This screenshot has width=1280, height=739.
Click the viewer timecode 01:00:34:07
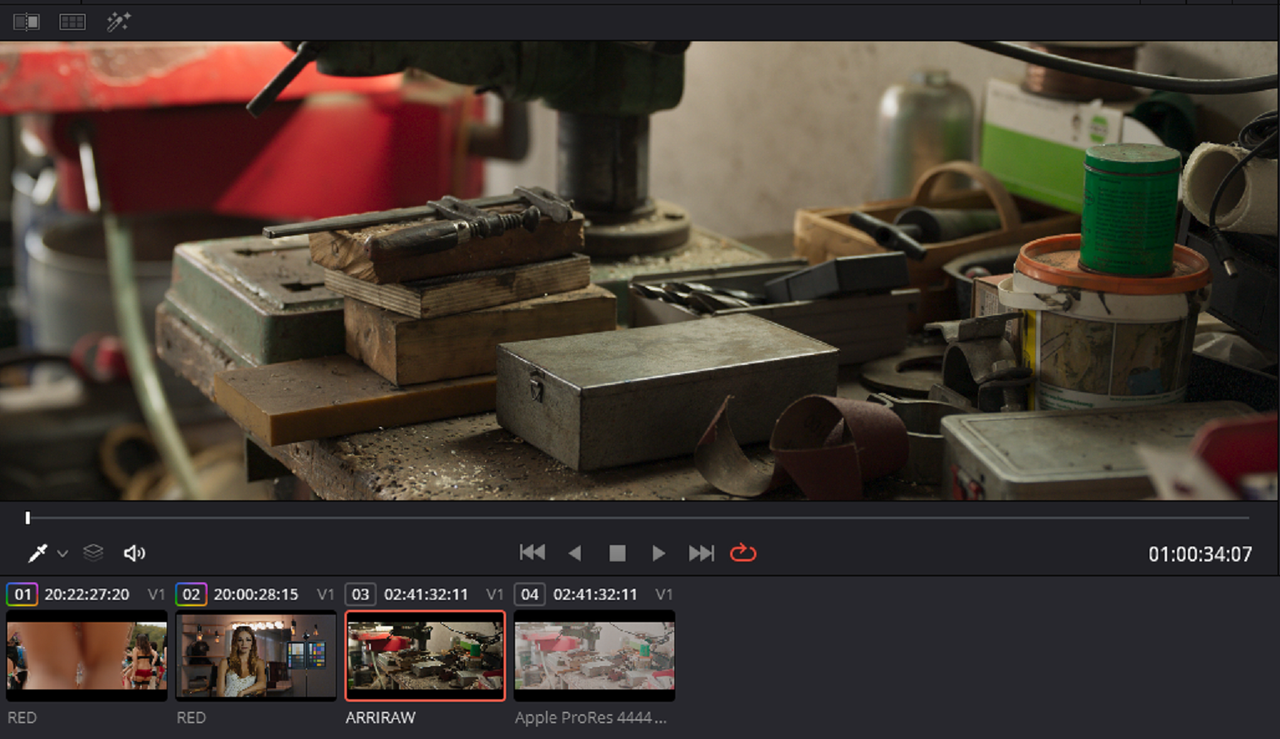pyautogui.click(x=1200, y=554)
